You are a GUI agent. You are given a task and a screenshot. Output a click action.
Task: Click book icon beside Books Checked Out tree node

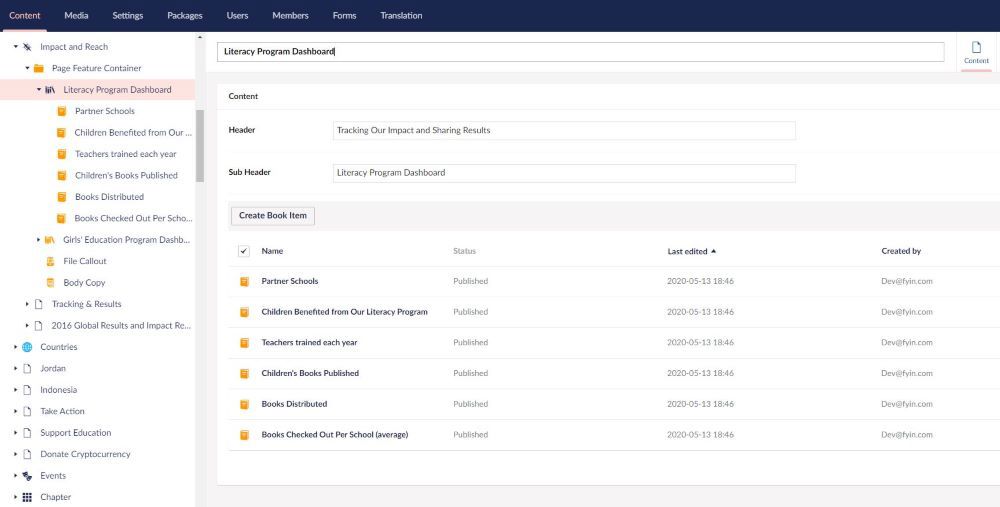click(62, 218)
